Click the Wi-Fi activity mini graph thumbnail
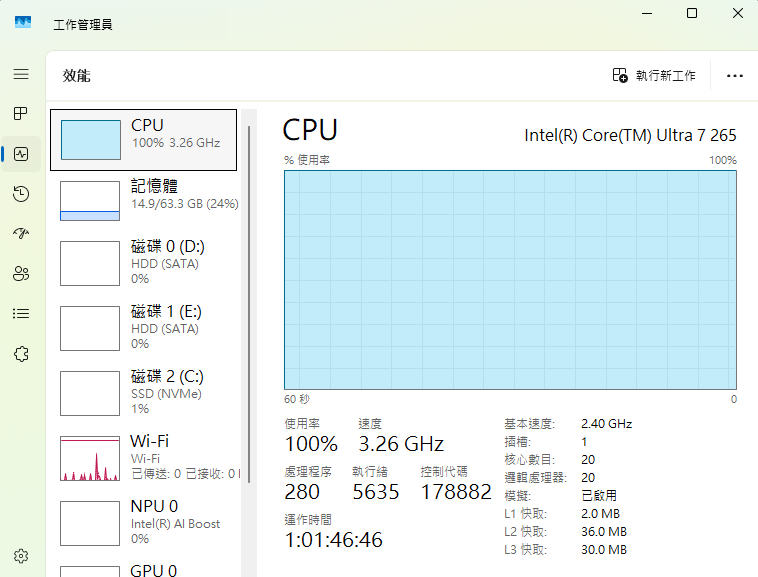The image size is (758, 577). [90, 458]
